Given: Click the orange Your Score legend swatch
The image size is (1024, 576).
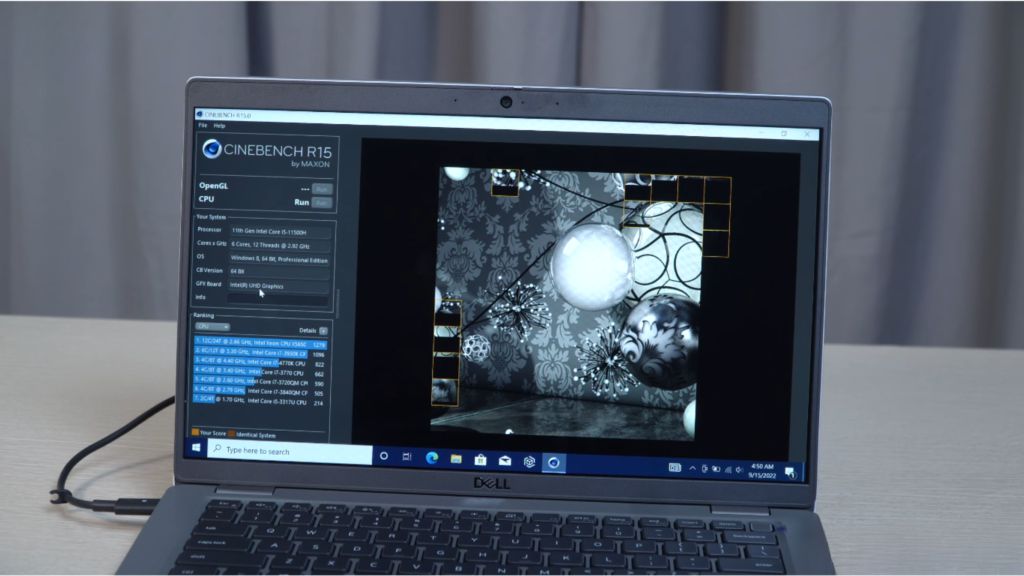Looking at the screenshot, I should pos(195,432).
